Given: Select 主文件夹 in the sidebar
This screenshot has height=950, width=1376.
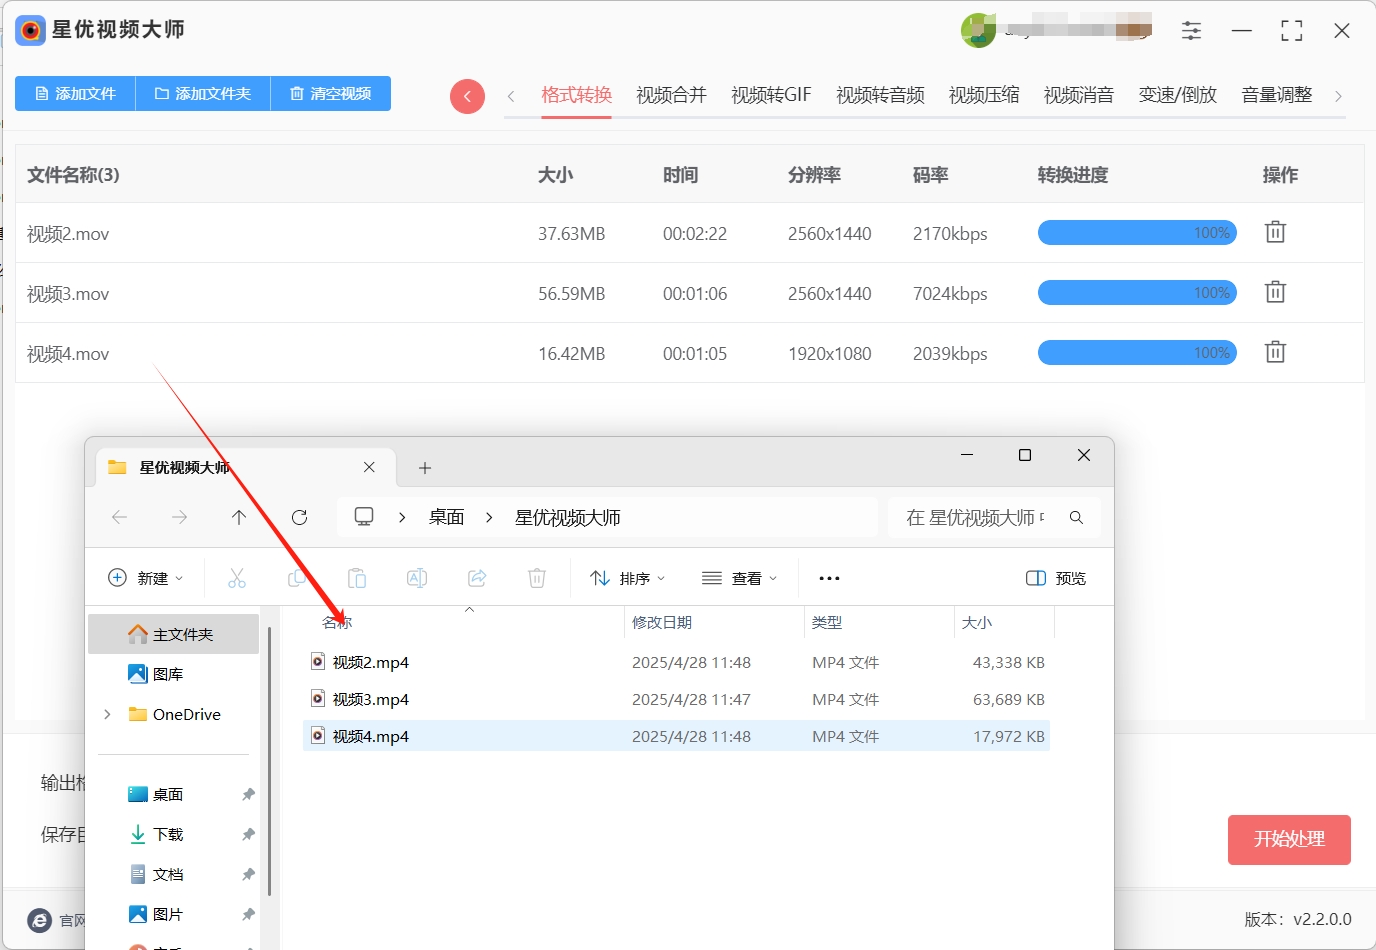Looking at the screenshot, I should tap(174, 634).
